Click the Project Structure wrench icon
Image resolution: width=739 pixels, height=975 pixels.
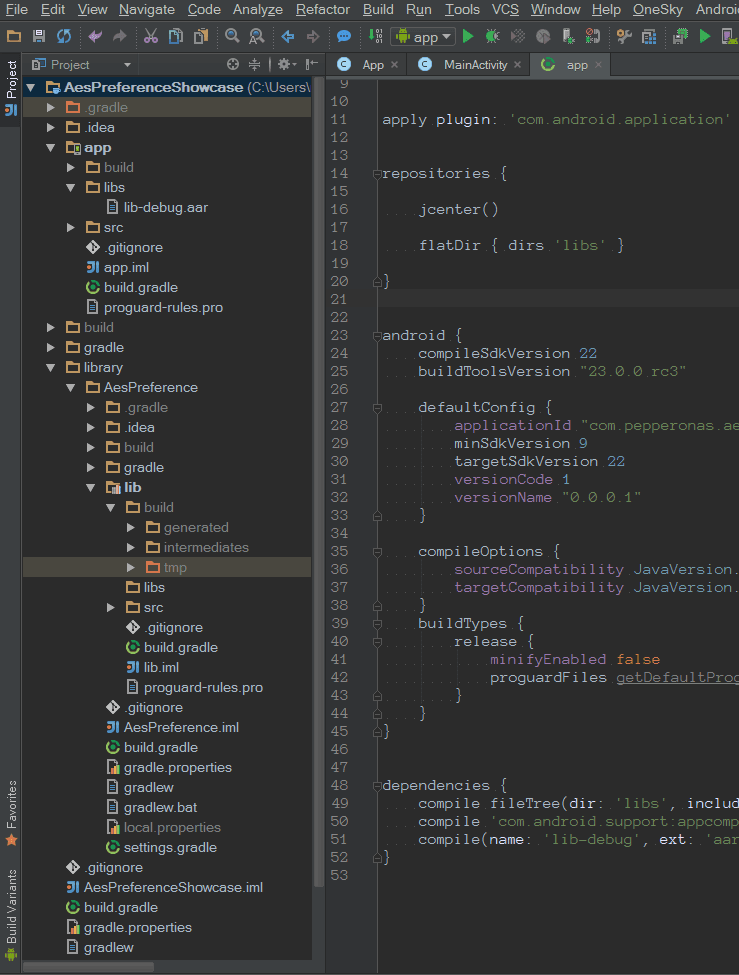point(624,36)
